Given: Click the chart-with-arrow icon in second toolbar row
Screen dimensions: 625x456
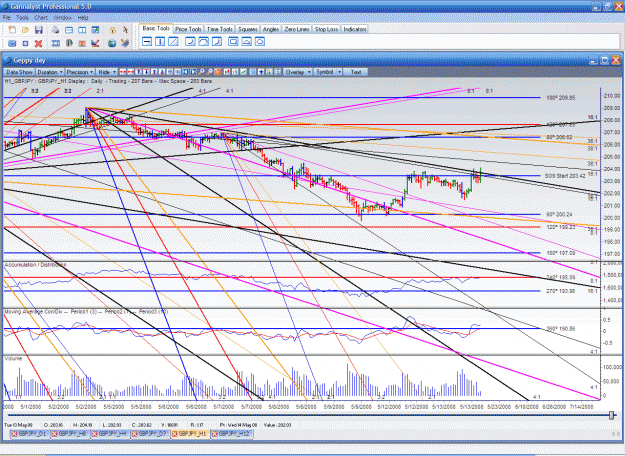Looking at the screenshot, I should pos(95,43).
